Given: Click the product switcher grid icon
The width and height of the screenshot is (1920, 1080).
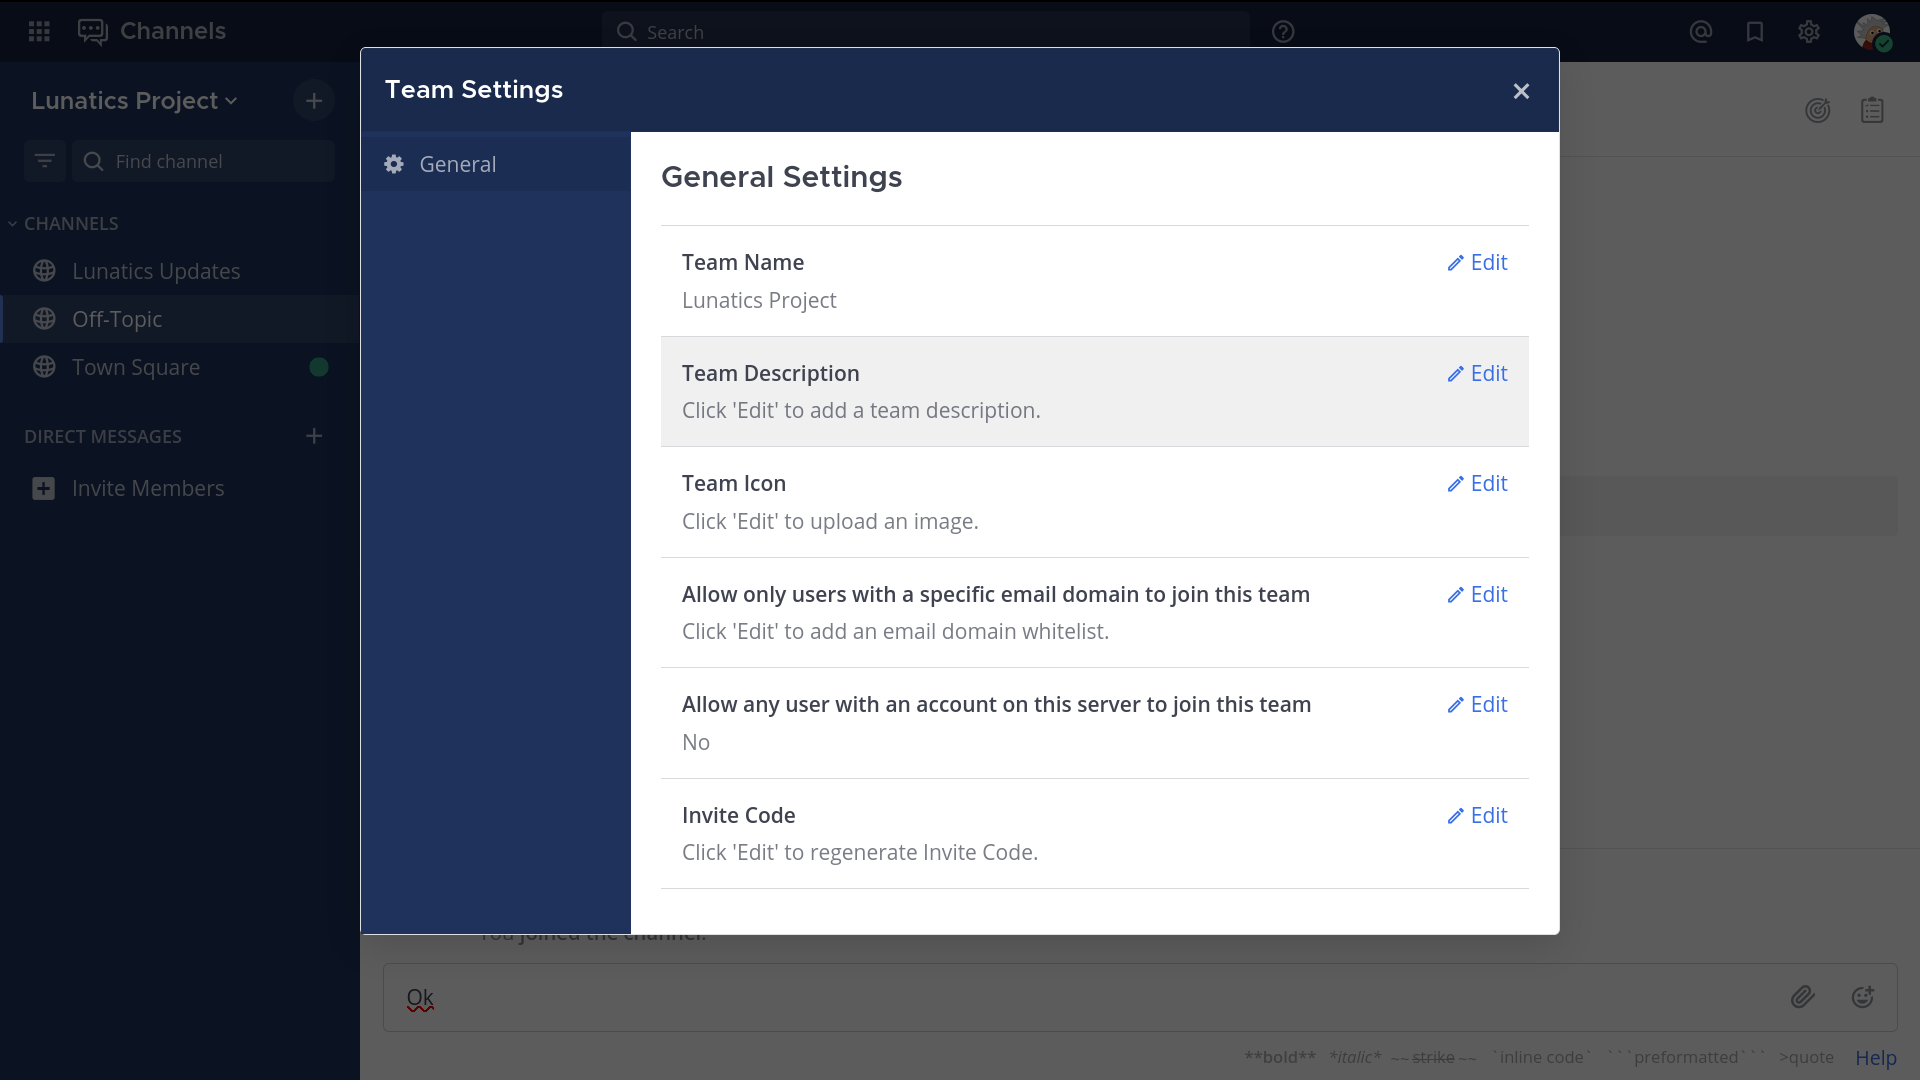Looking at the screenshot, I should coord(39,31).
